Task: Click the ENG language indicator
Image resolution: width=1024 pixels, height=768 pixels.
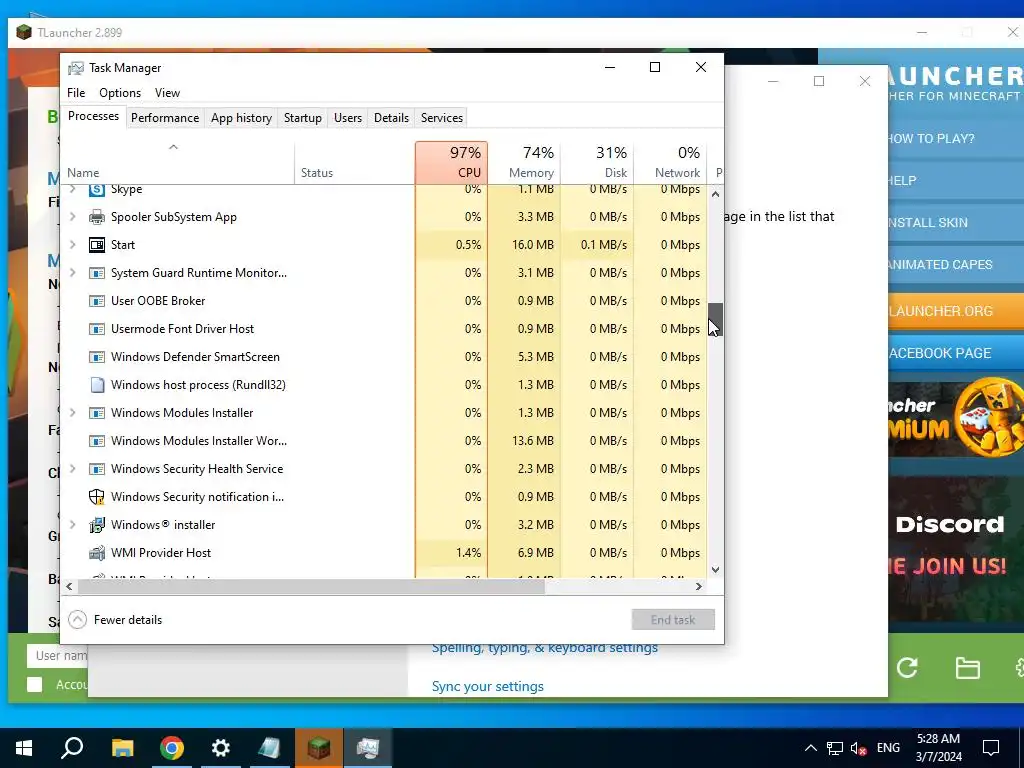Action: [888, 748]
